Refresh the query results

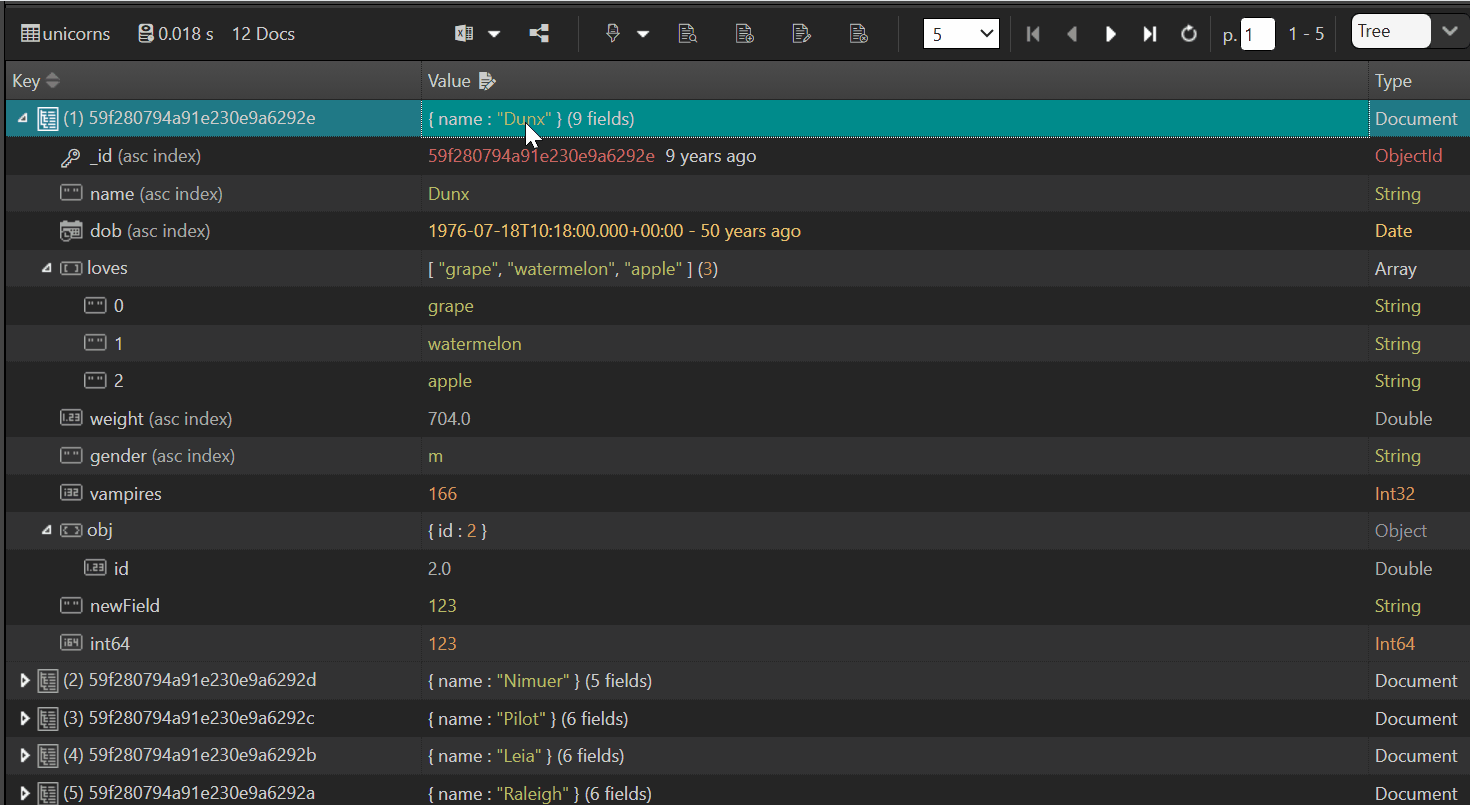click(1189, 34)
